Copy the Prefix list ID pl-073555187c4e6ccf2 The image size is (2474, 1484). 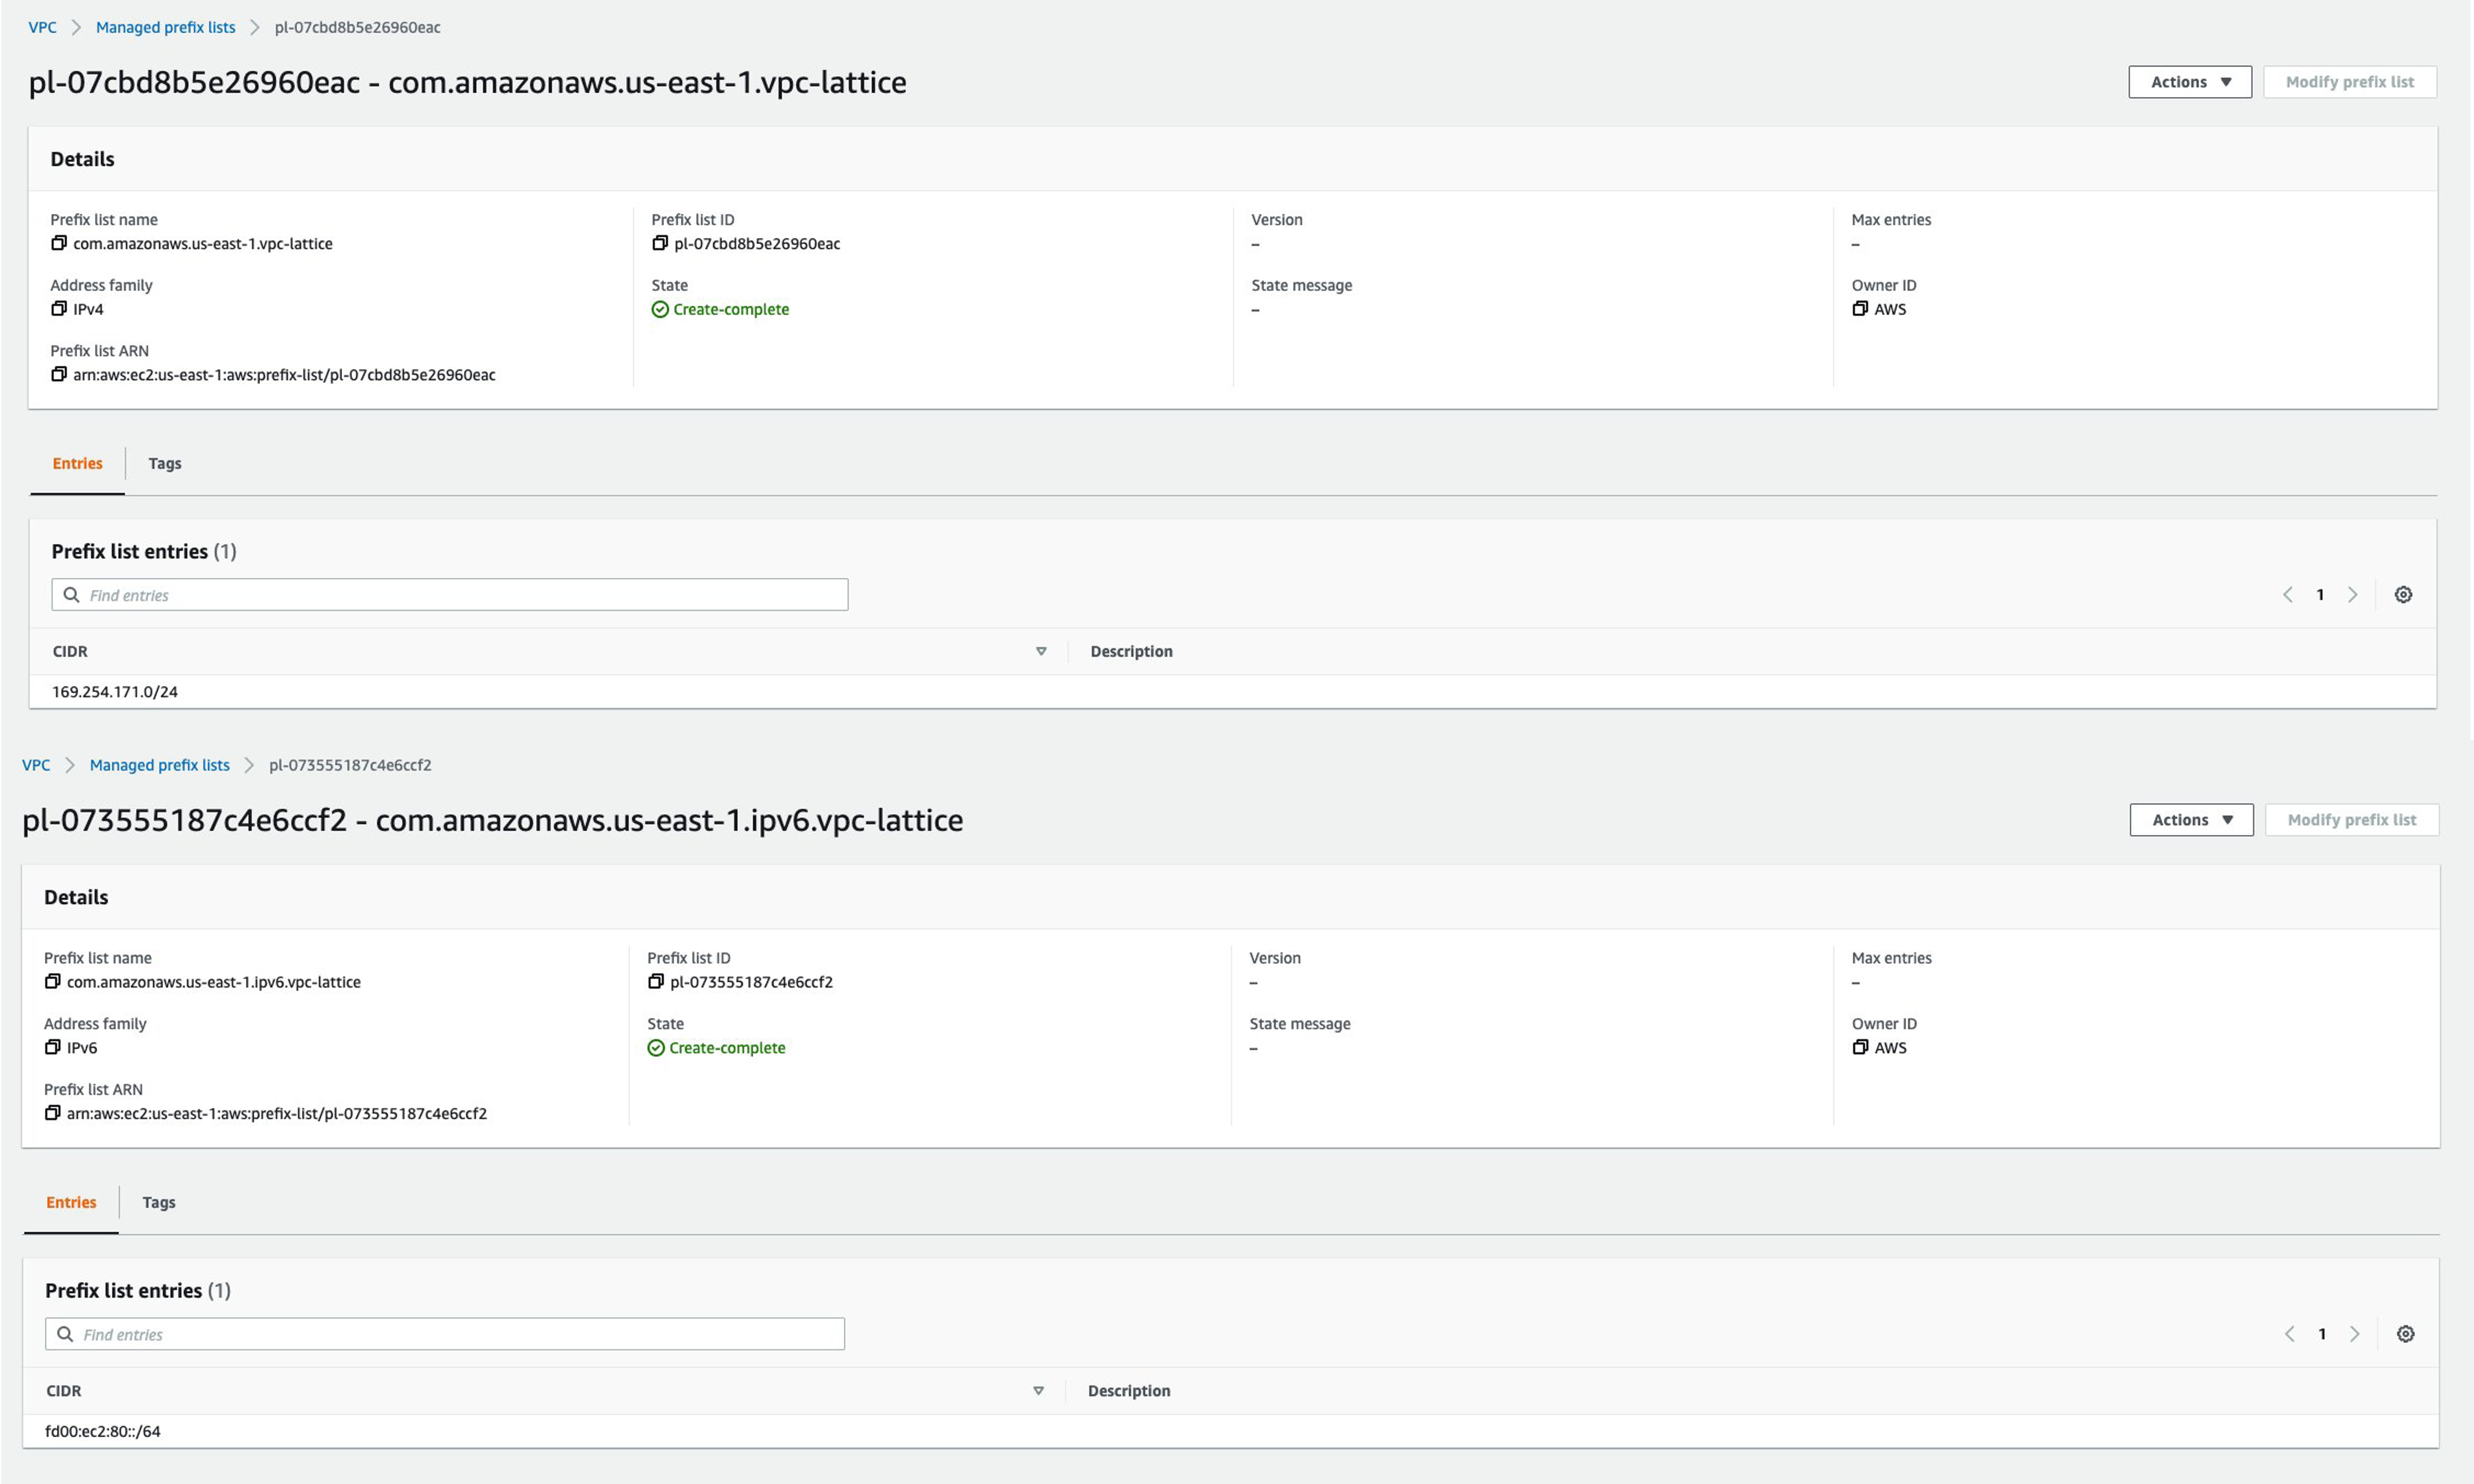[655, 981]
